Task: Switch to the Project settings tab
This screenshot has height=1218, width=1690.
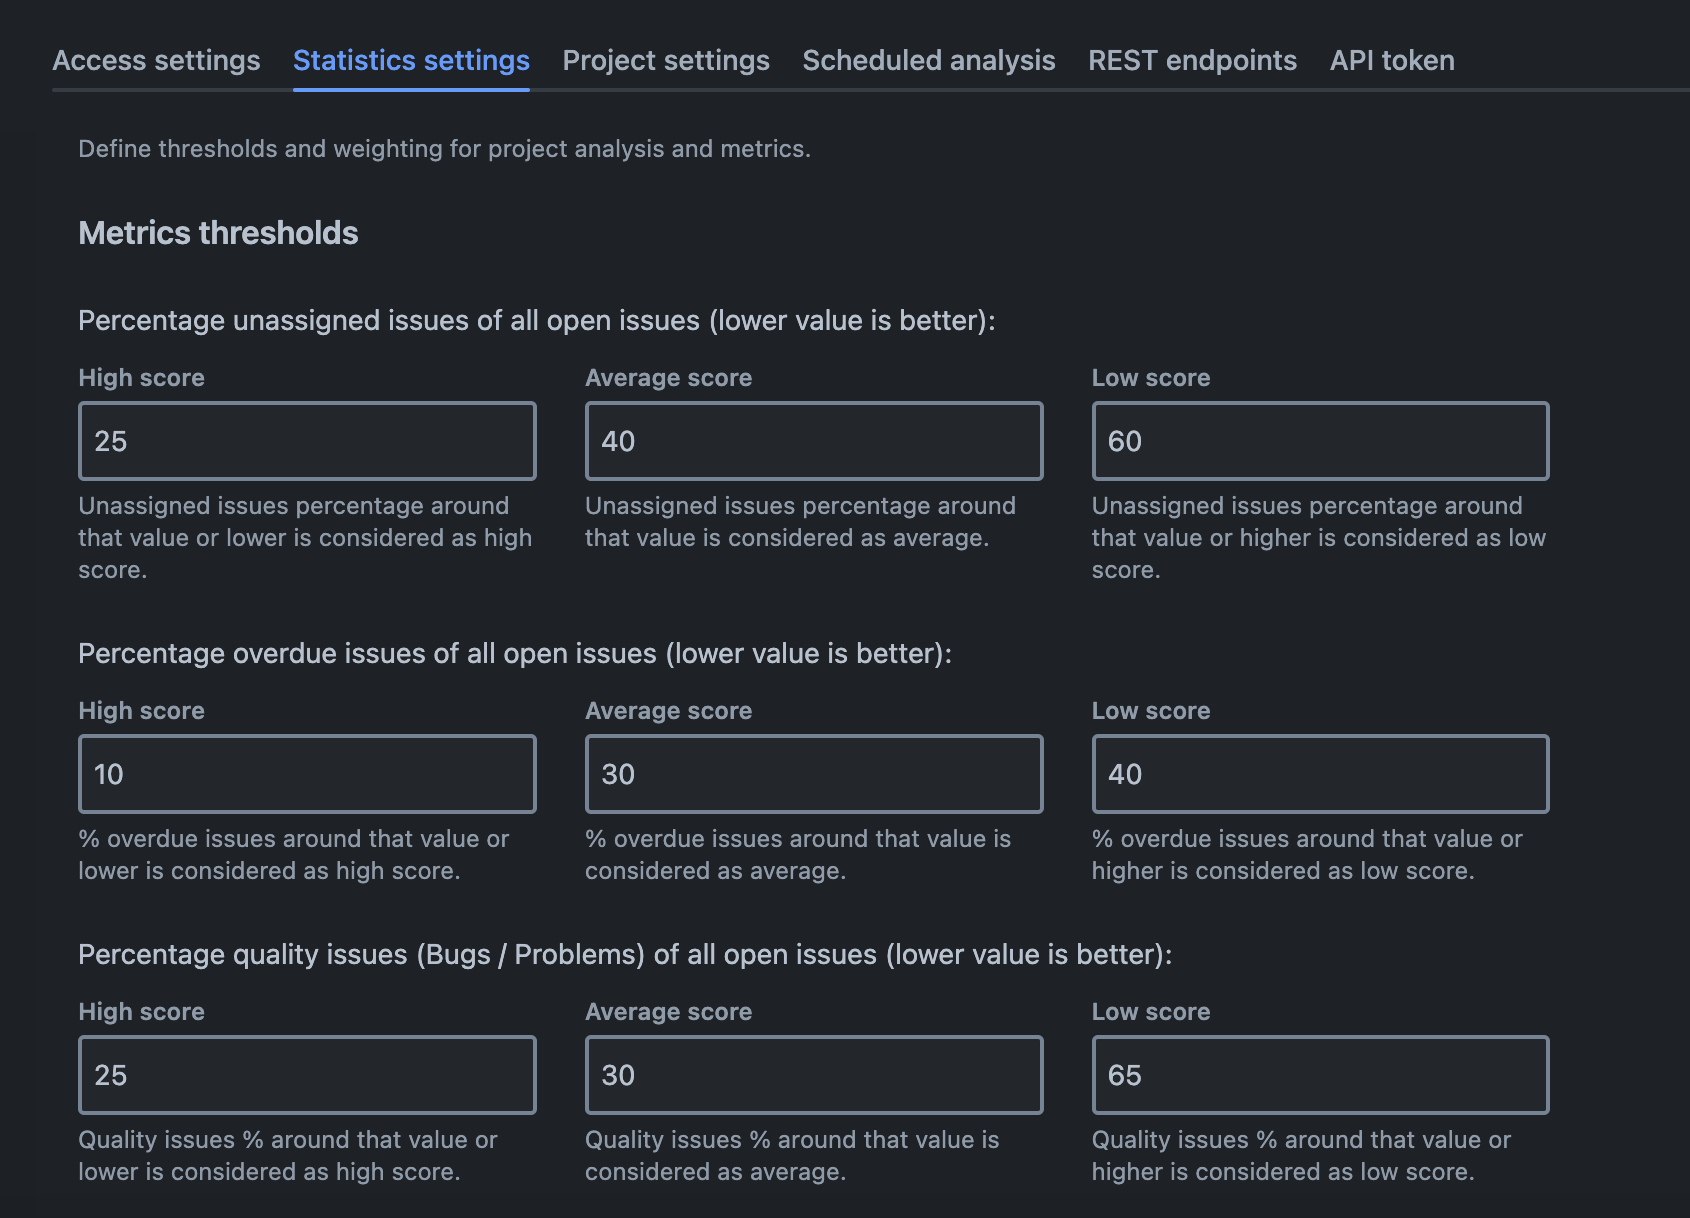Action: point(666,61)
